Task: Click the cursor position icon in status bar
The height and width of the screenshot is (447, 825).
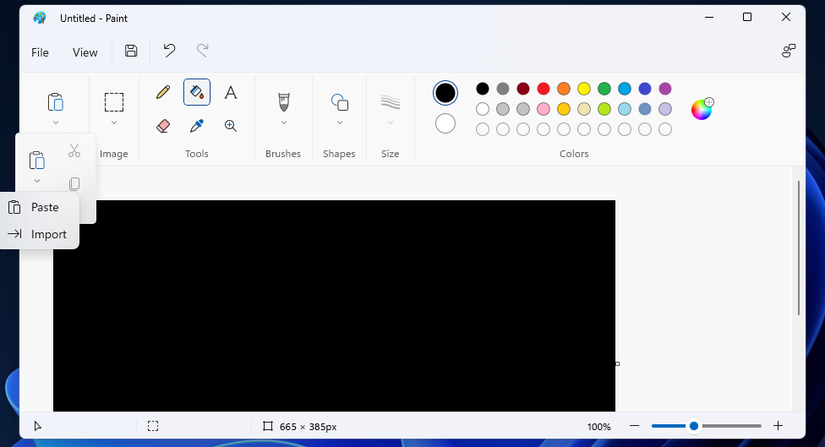Action: [x=37, y=426]
